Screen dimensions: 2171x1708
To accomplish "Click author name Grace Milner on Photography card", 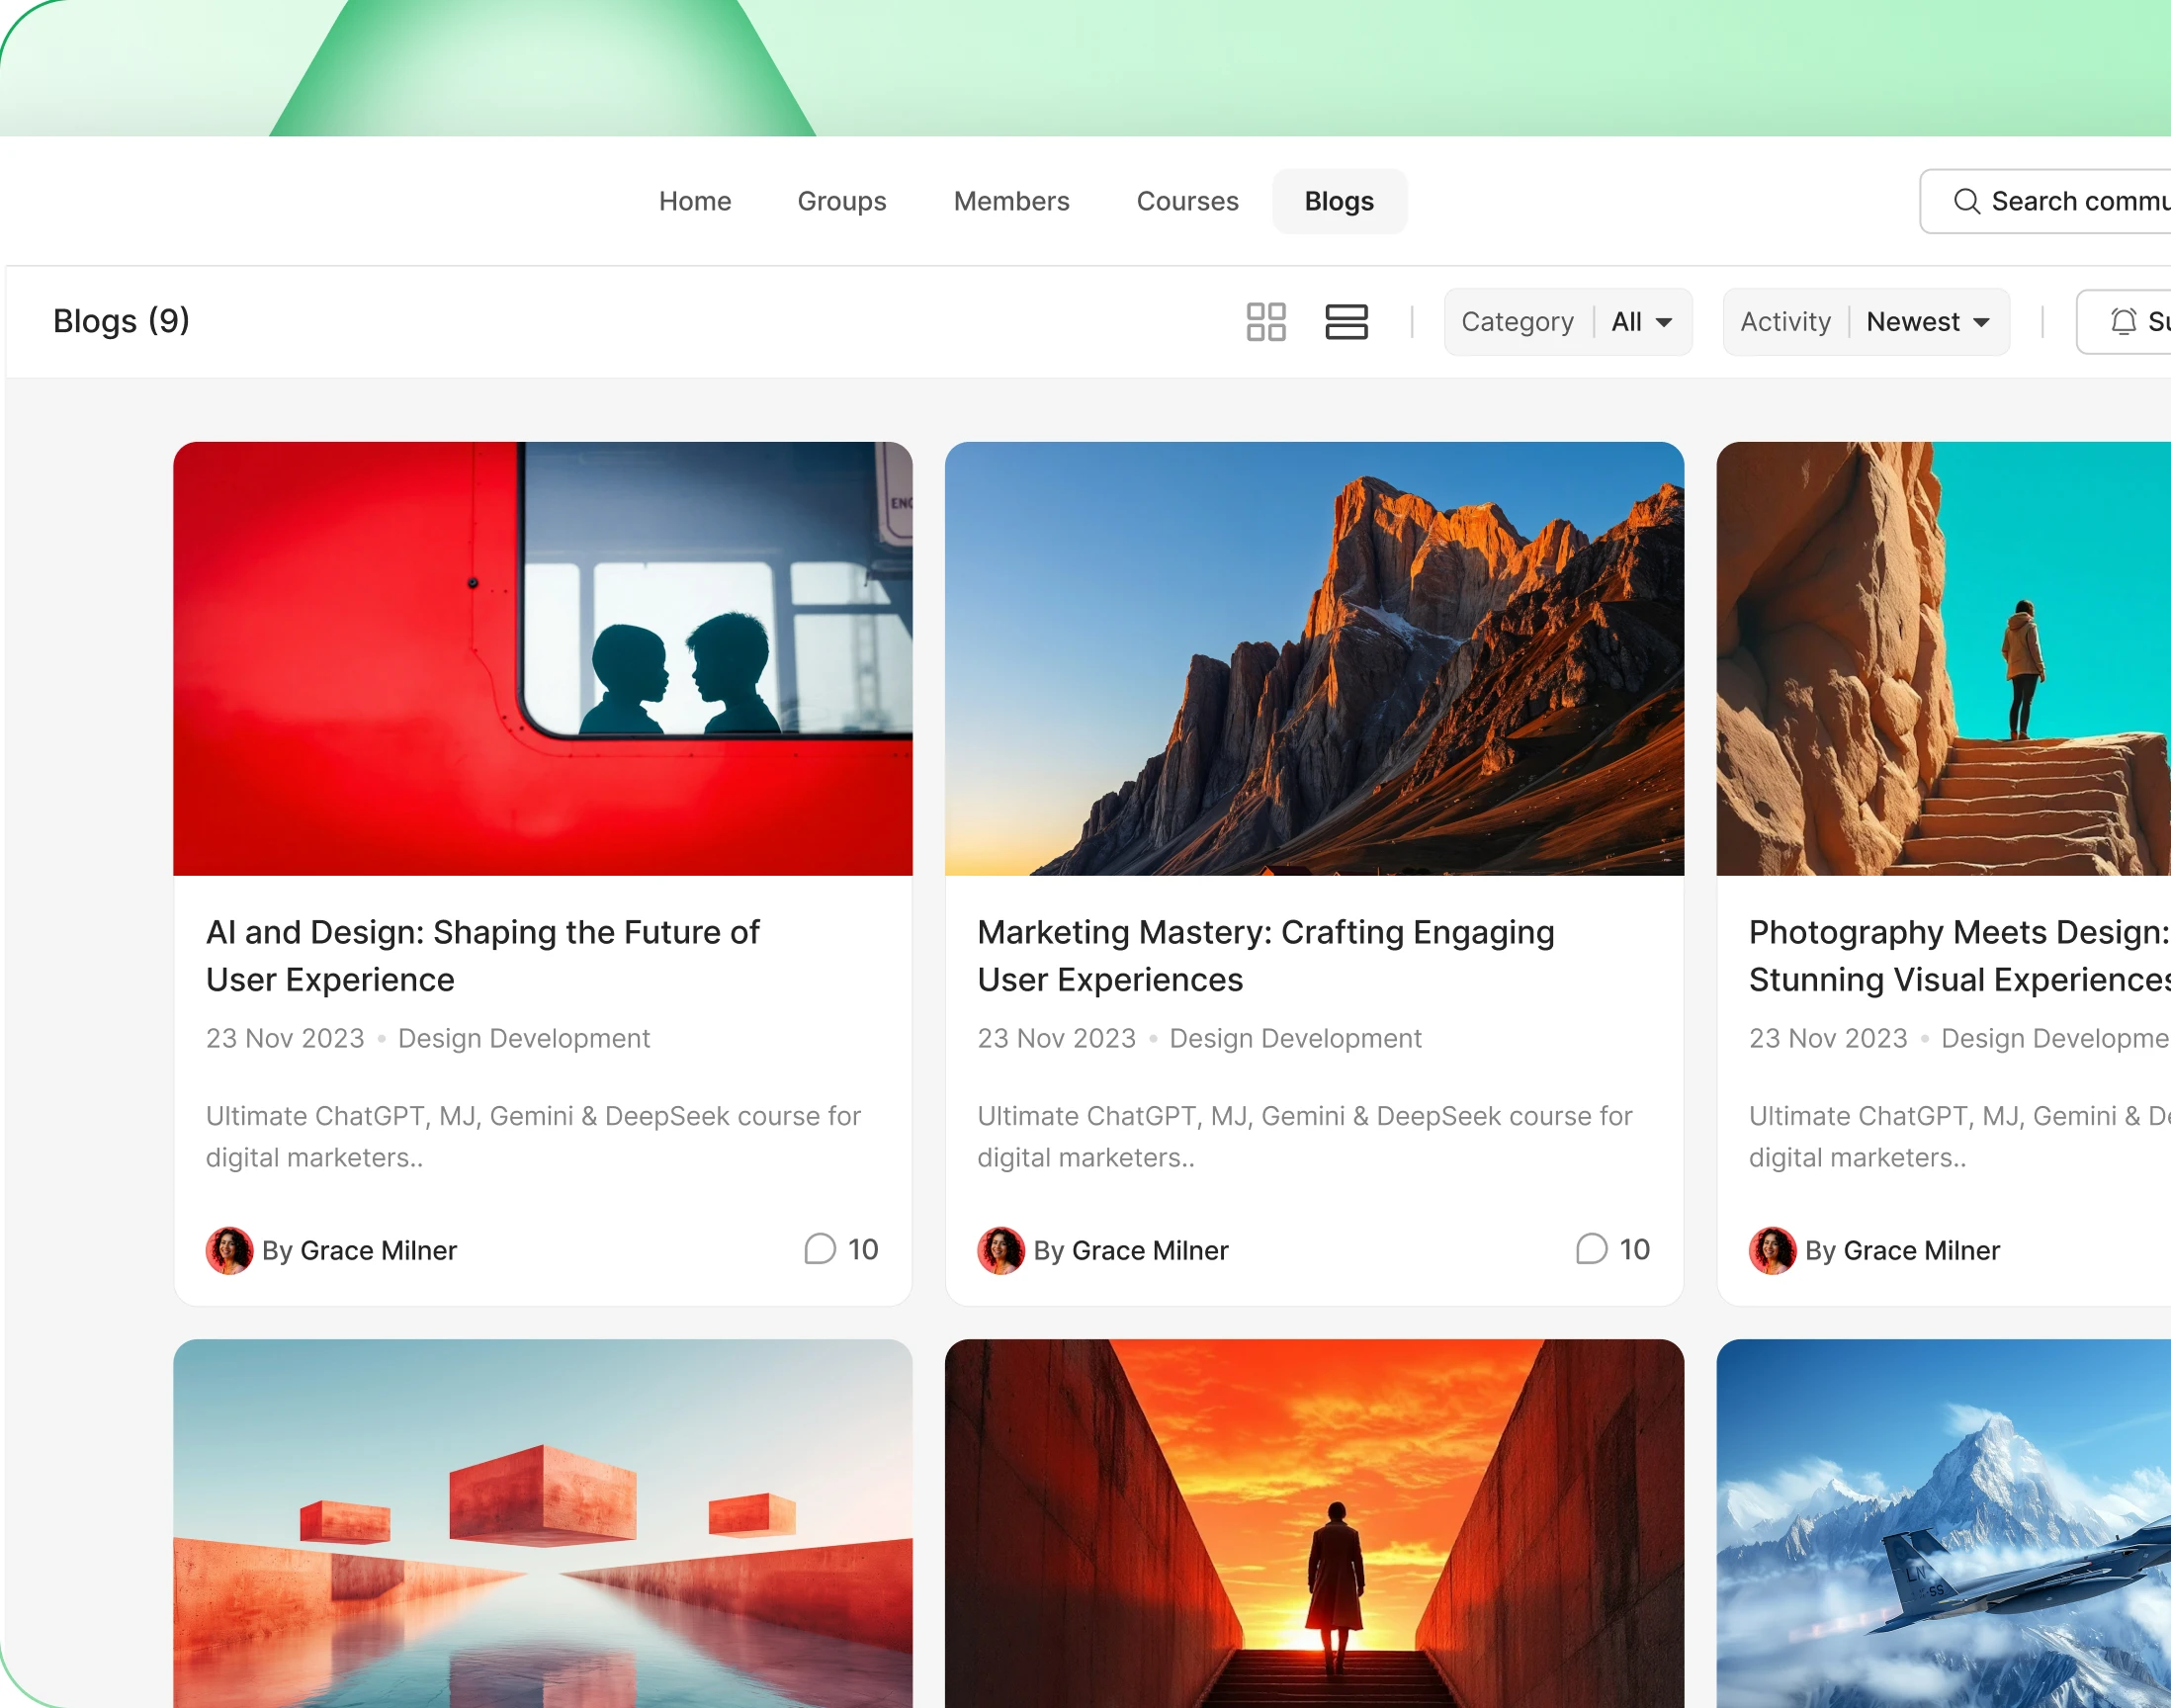I will coord(1922,1250).
